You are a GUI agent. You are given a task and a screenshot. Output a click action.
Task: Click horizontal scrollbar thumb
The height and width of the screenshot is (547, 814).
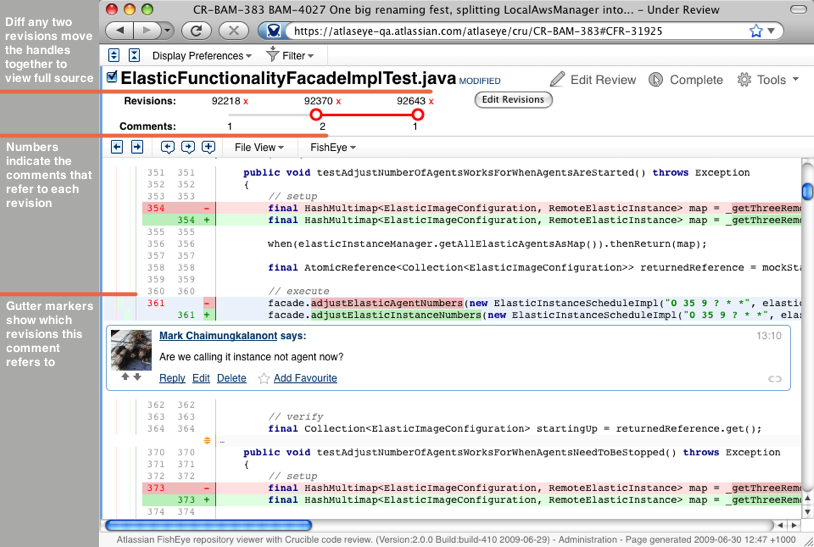(208, 525)
